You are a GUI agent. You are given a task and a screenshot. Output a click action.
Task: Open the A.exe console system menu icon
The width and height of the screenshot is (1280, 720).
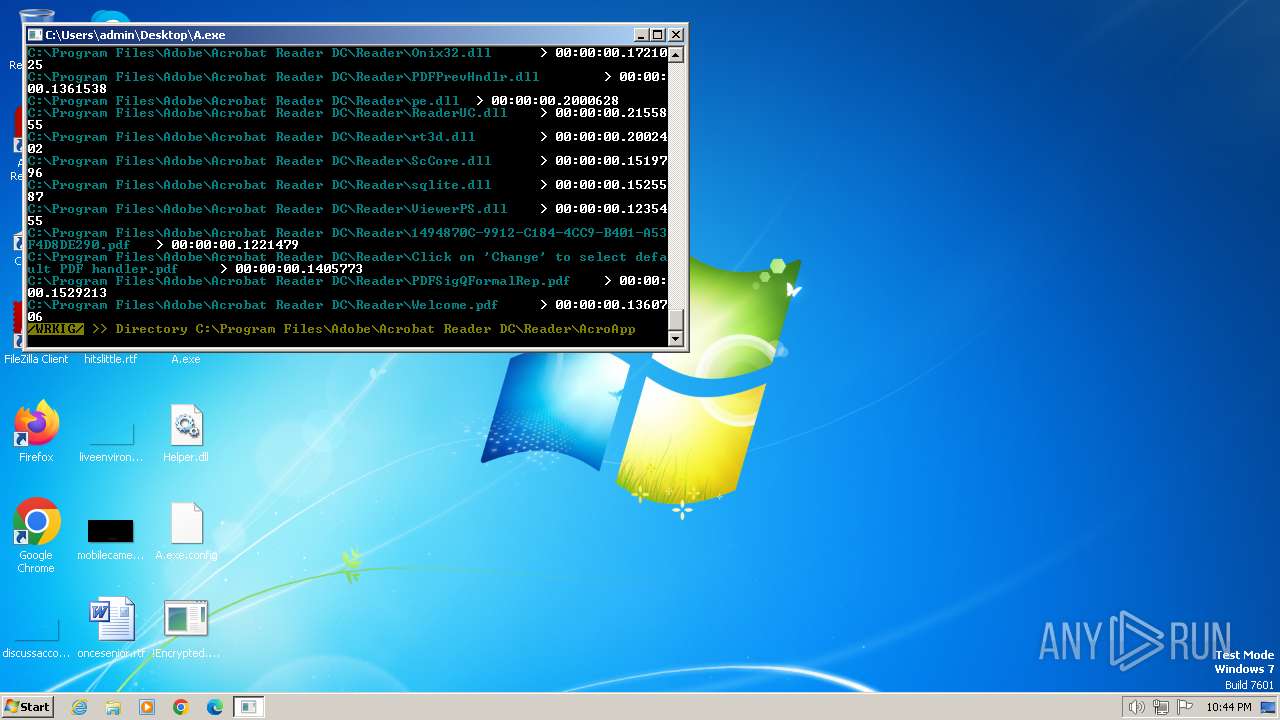coord(36,34)
